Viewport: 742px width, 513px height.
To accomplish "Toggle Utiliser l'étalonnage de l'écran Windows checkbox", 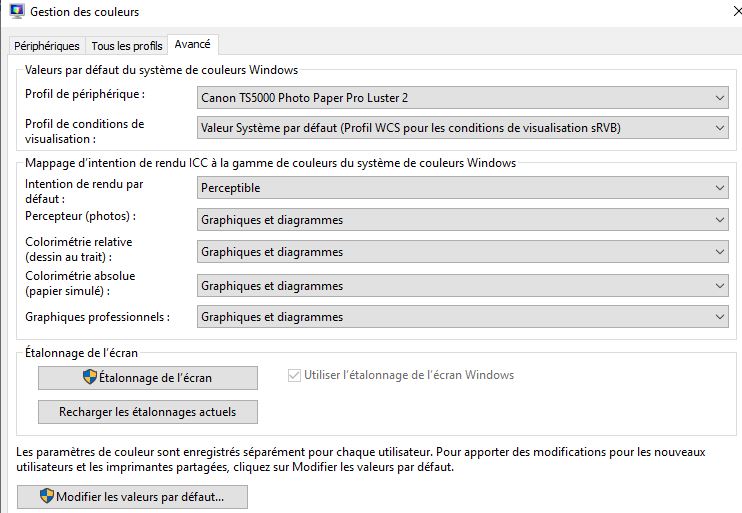I will click(294, 376).
